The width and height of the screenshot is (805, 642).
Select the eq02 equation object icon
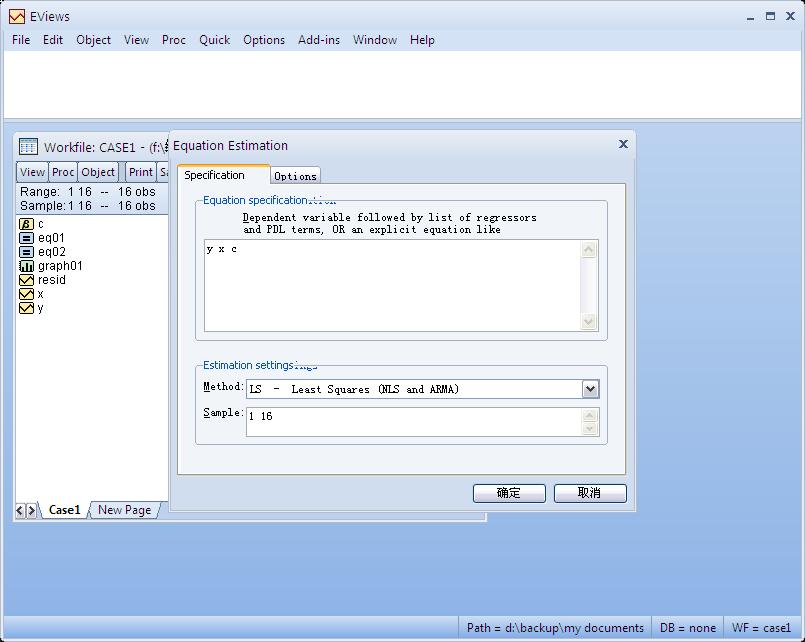pyautogui.click(x=26, y=252)
